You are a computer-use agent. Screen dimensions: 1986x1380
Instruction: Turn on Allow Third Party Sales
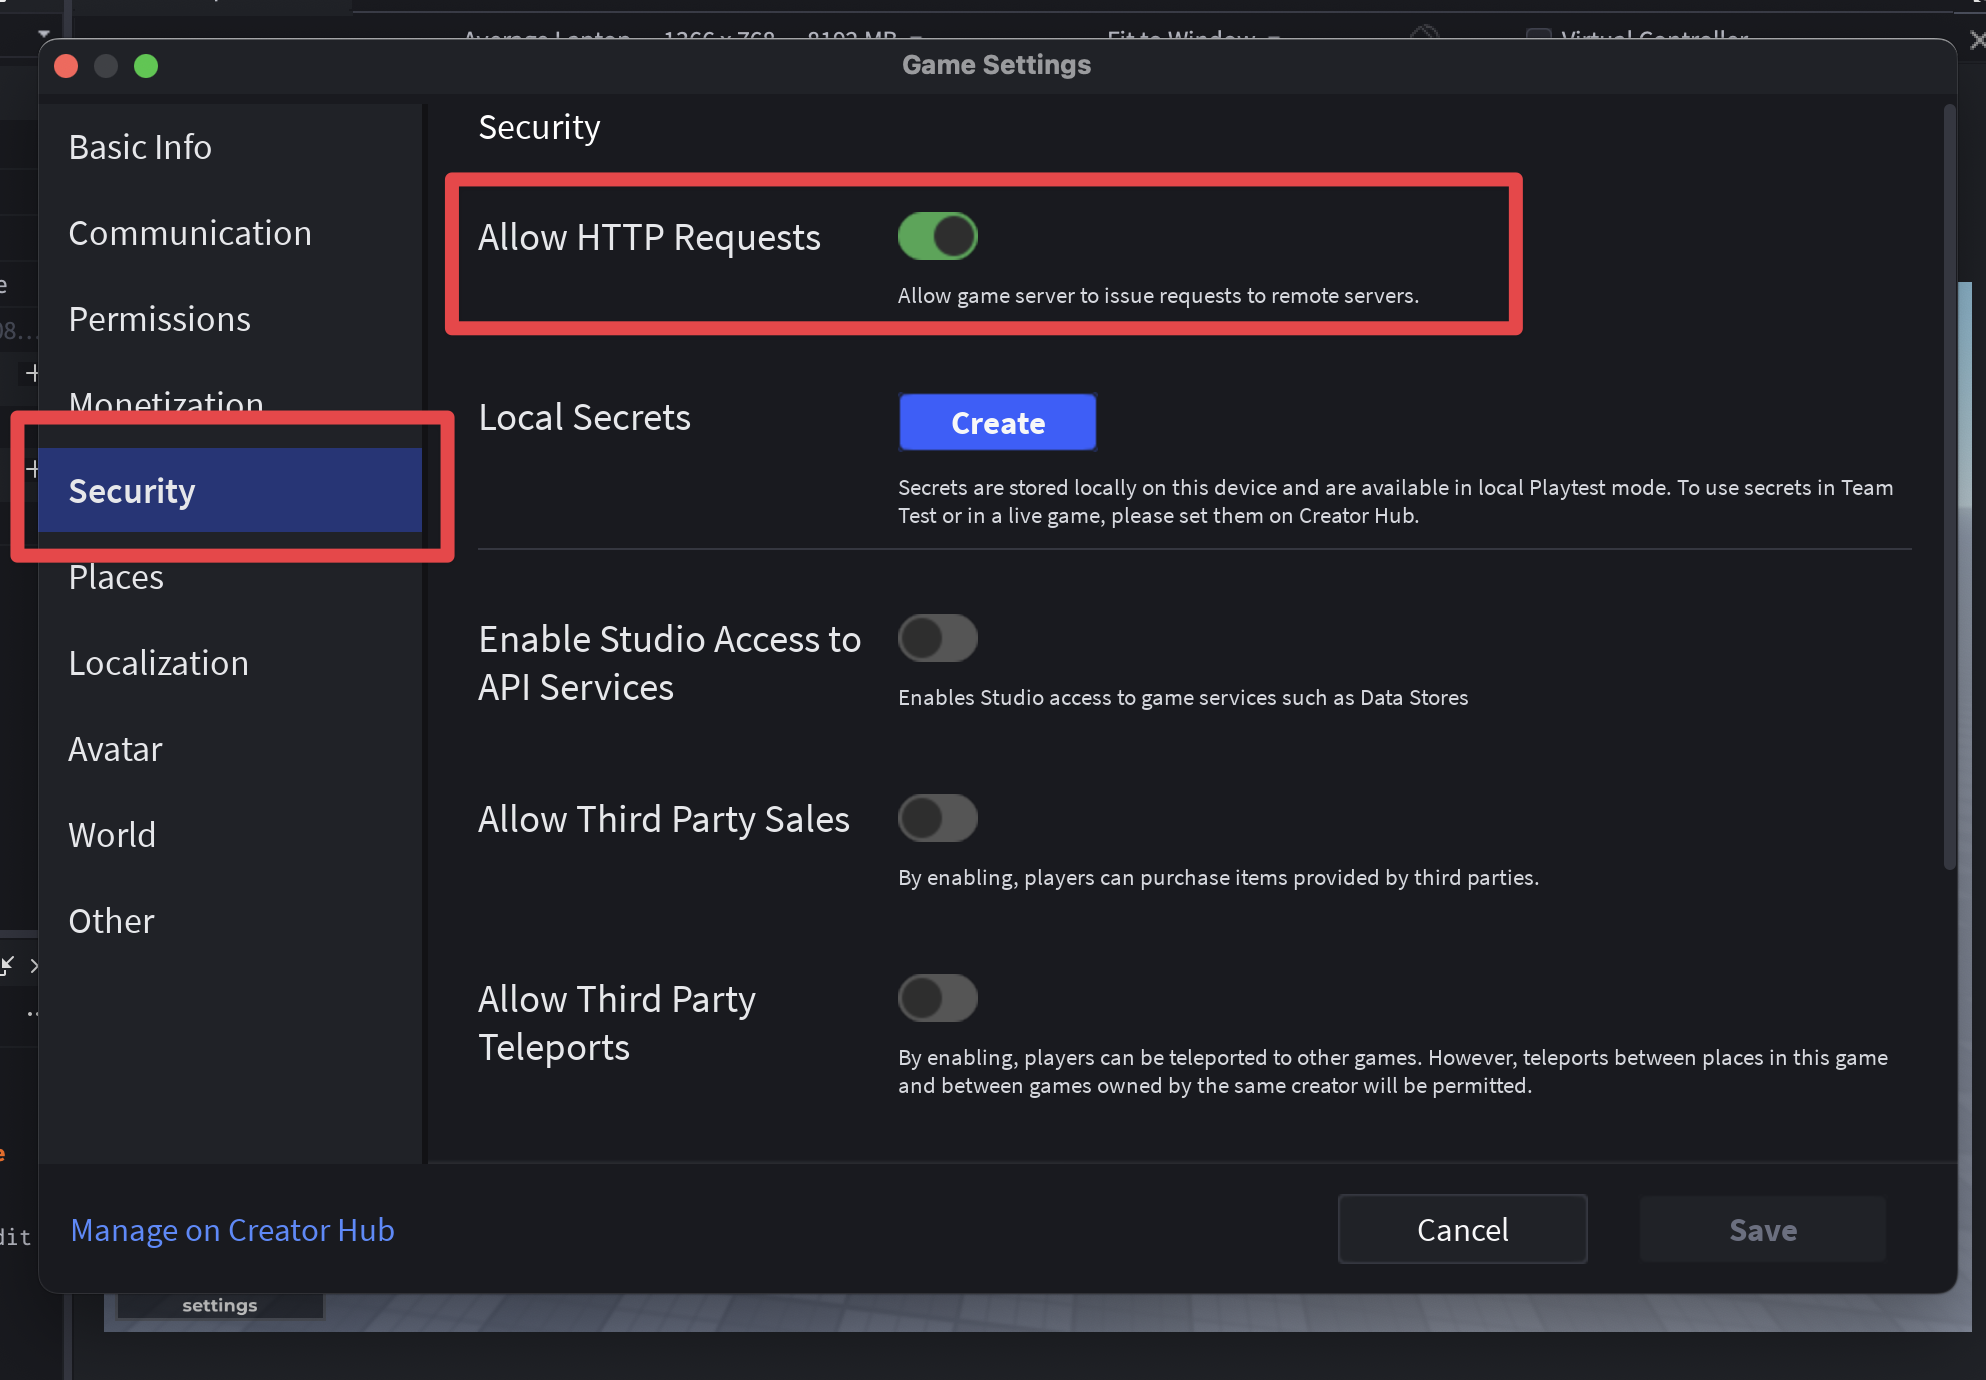[937, 818]
